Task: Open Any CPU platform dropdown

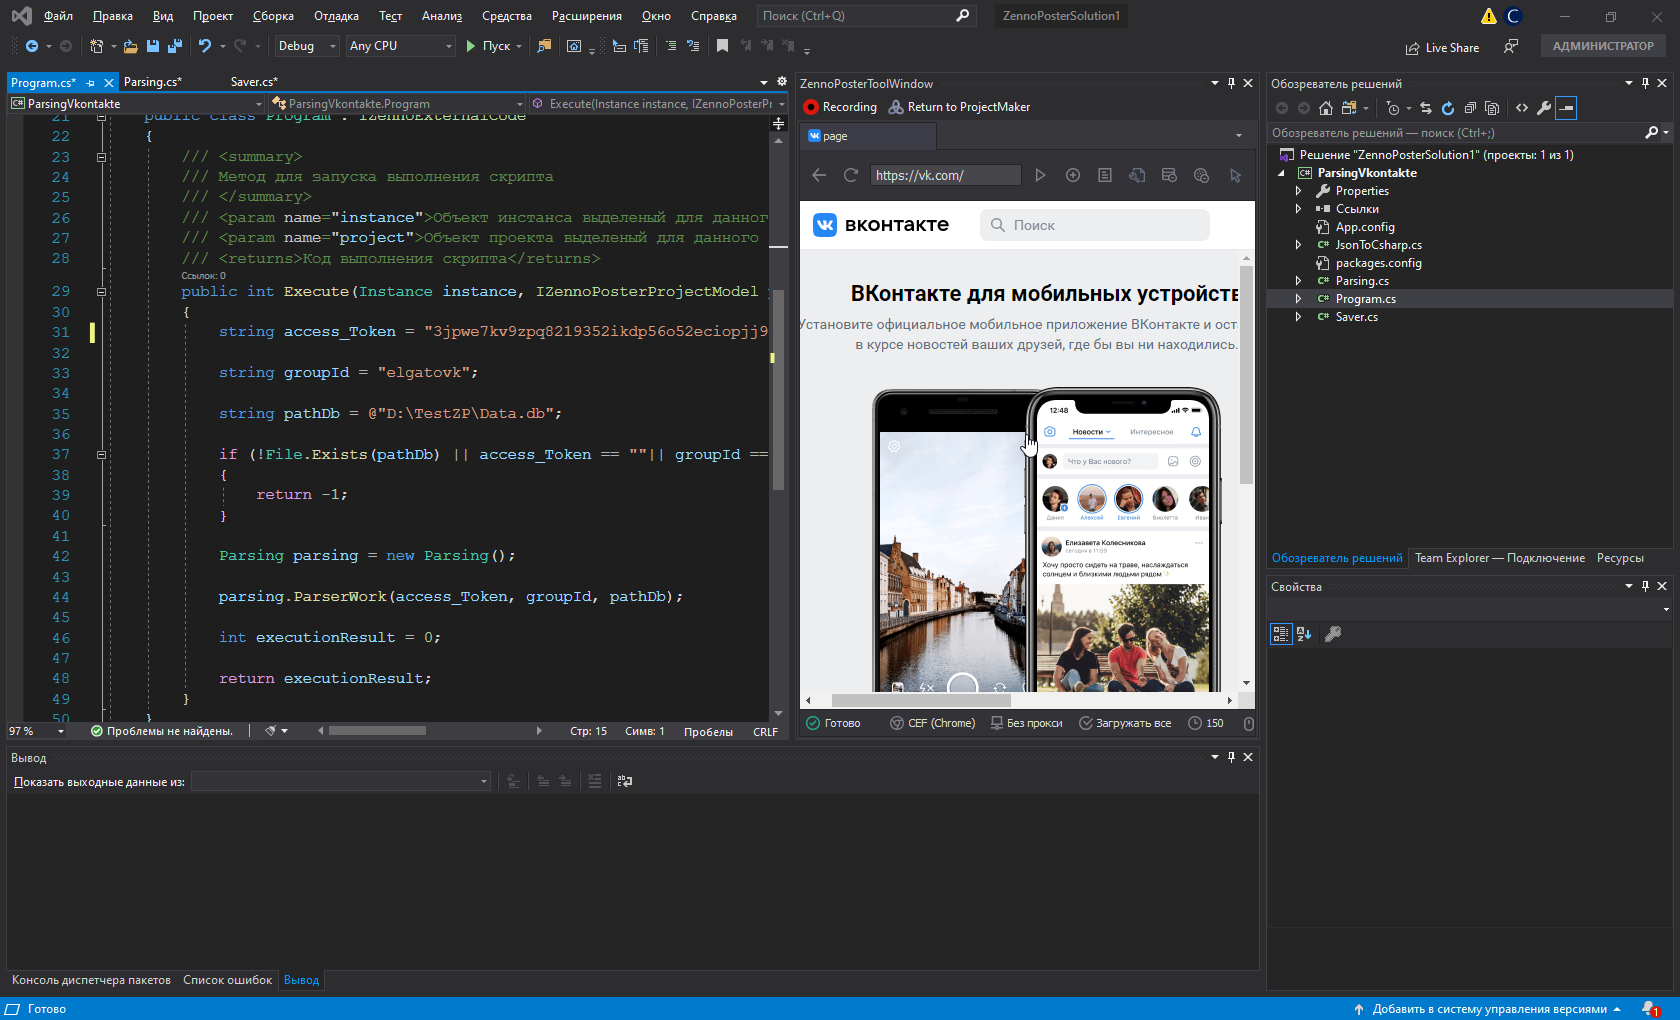Action: (400, 46)
